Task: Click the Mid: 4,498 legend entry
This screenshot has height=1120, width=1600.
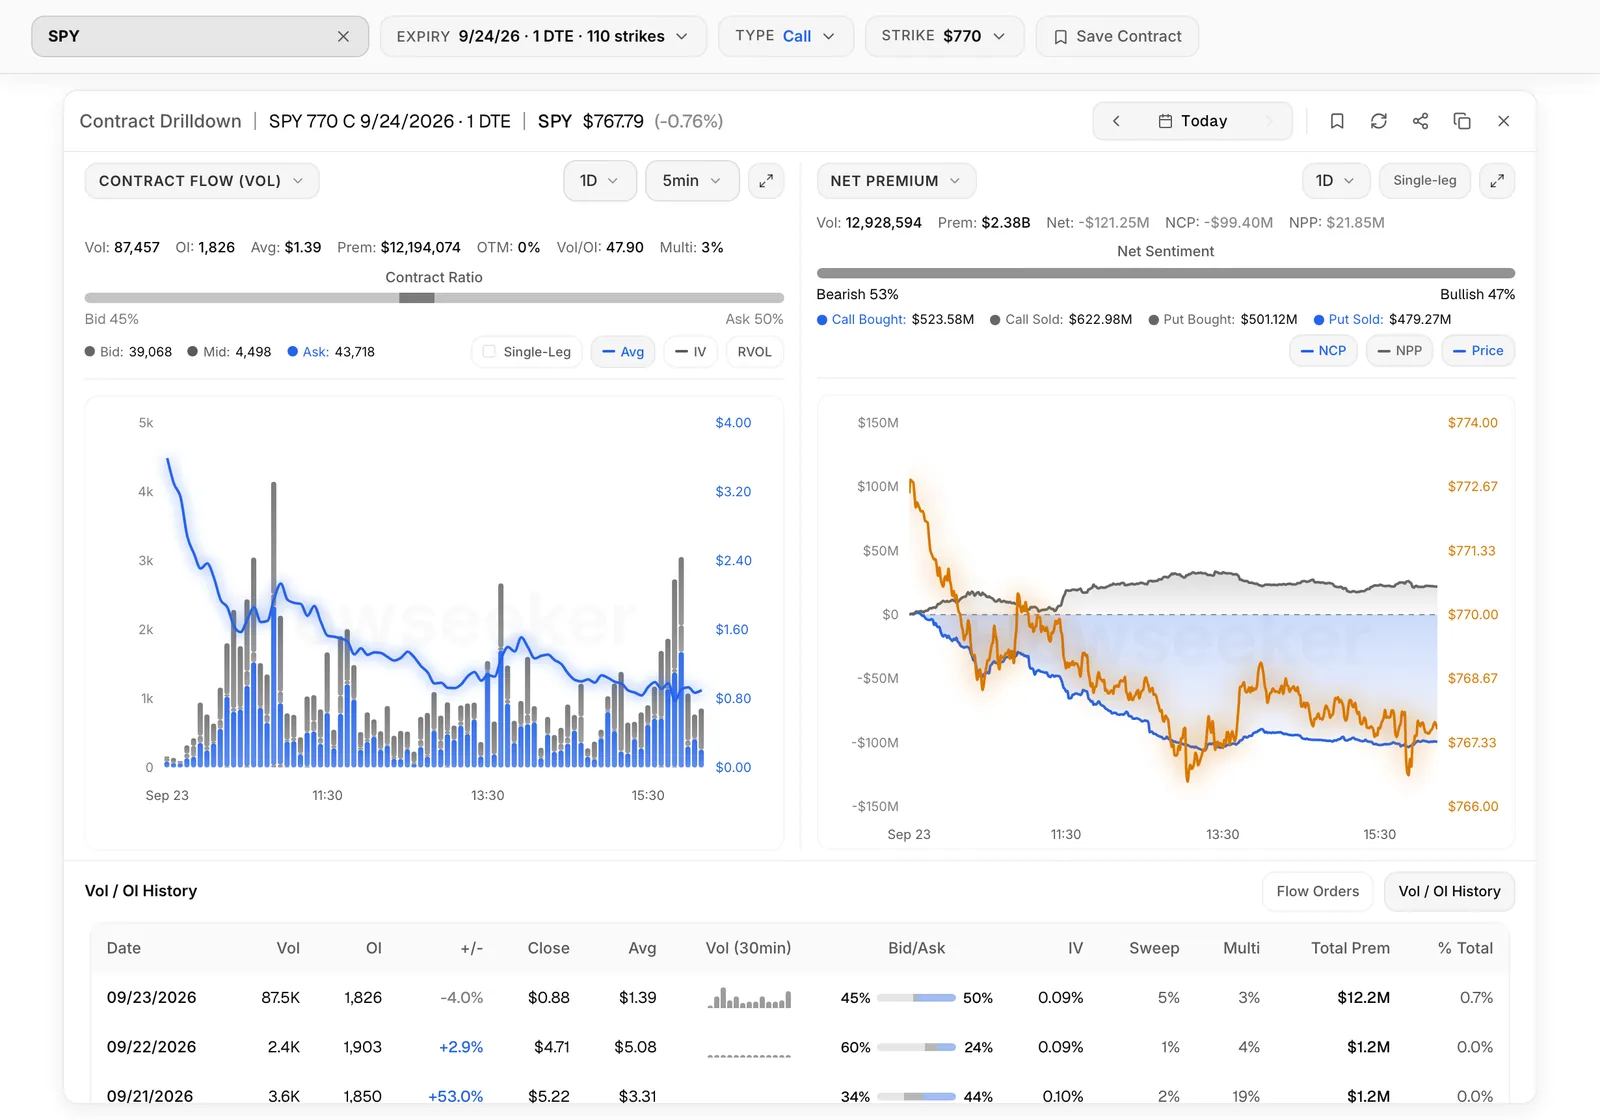Action: pyautogui.click(x=229, y=352)
